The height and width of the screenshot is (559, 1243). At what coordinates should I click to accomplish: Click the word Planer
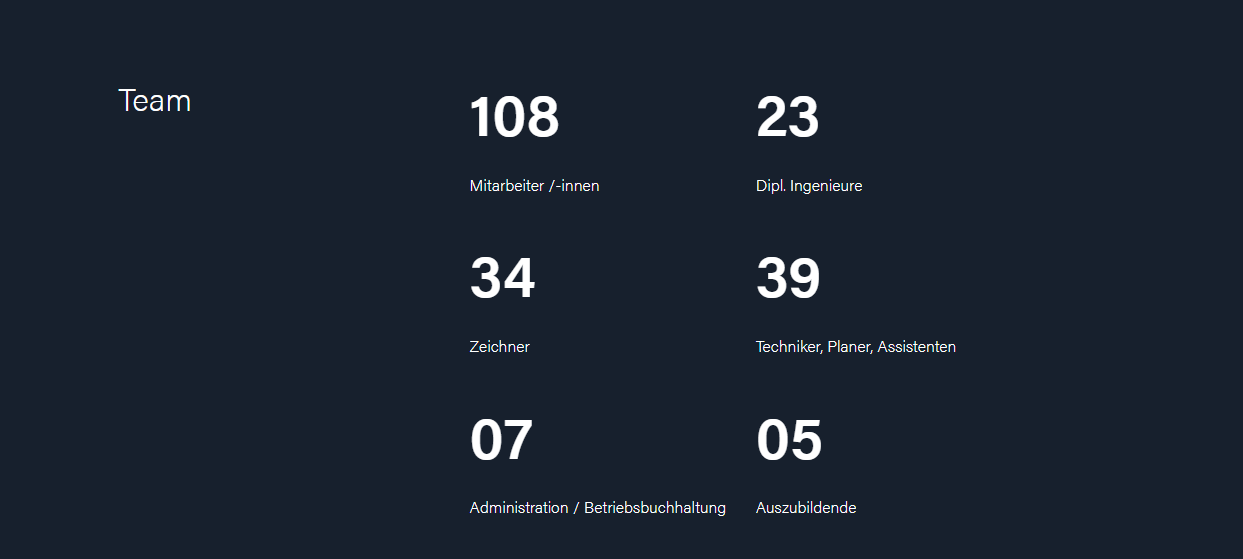point(850,347)
